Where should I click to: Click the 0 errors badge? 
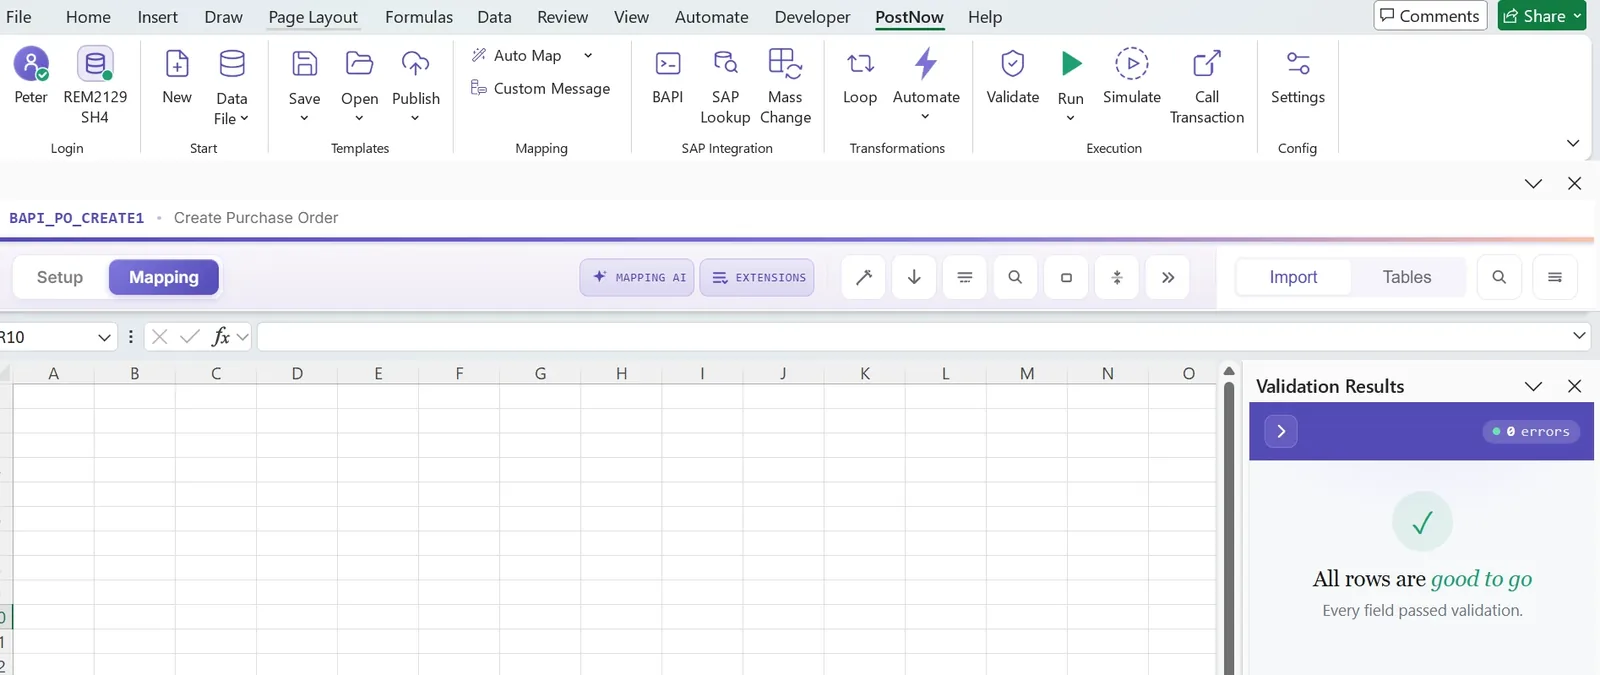click(x=1531, y=431)
